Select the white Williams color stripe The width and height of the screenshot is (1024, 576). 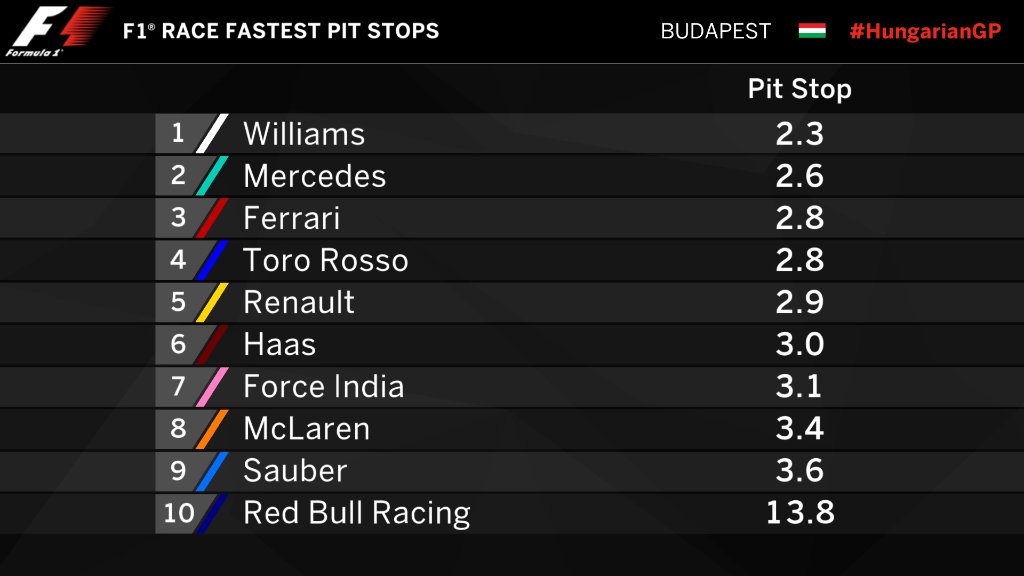[x=212, y=133]
